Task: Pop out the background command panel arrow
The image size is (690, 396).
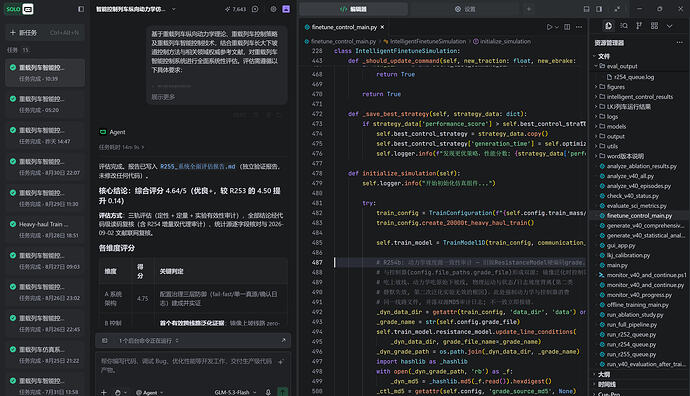Action: 283,340
